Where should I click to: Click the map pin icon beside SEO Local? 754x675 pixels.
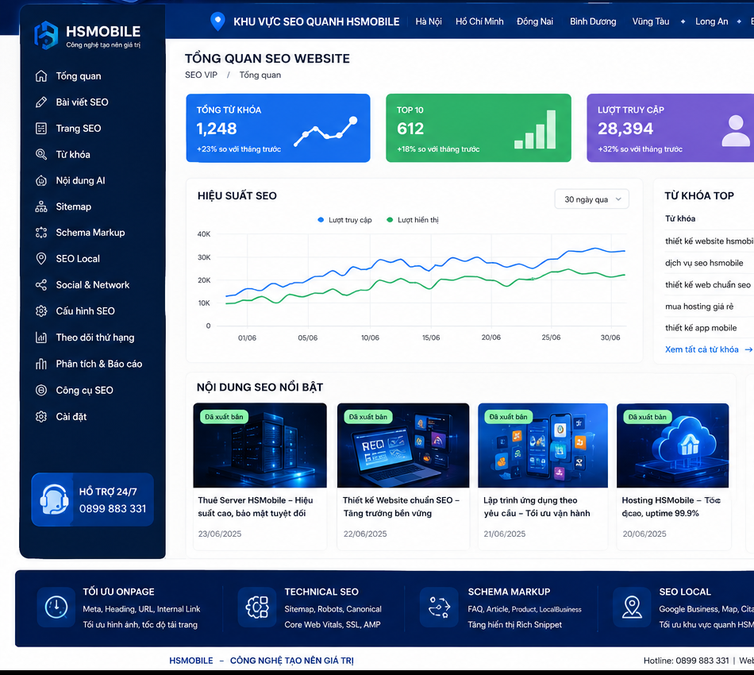41,259
